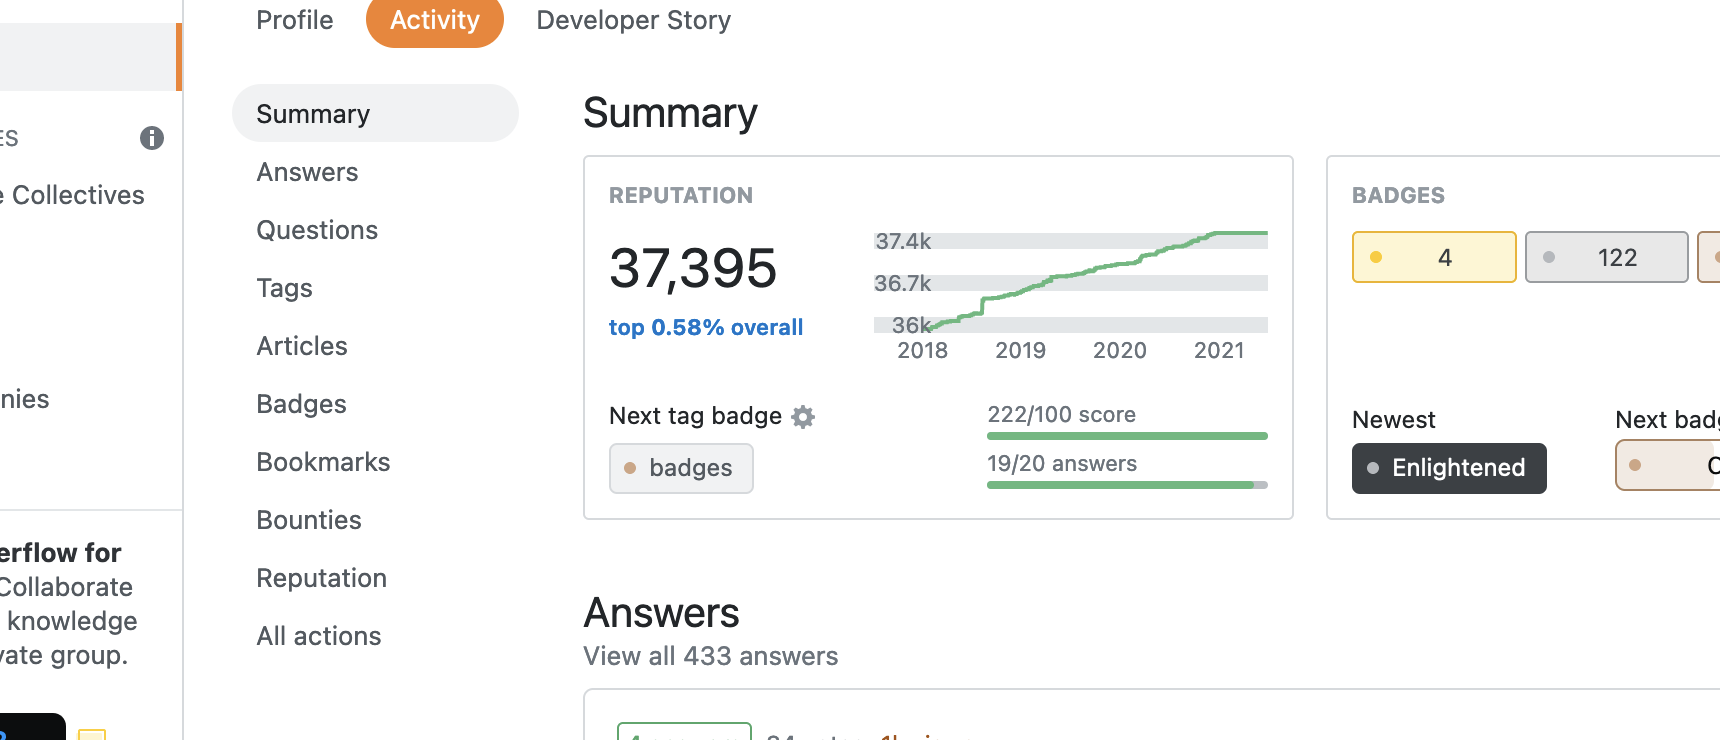View Bounties section

click(x=309, y=520)
